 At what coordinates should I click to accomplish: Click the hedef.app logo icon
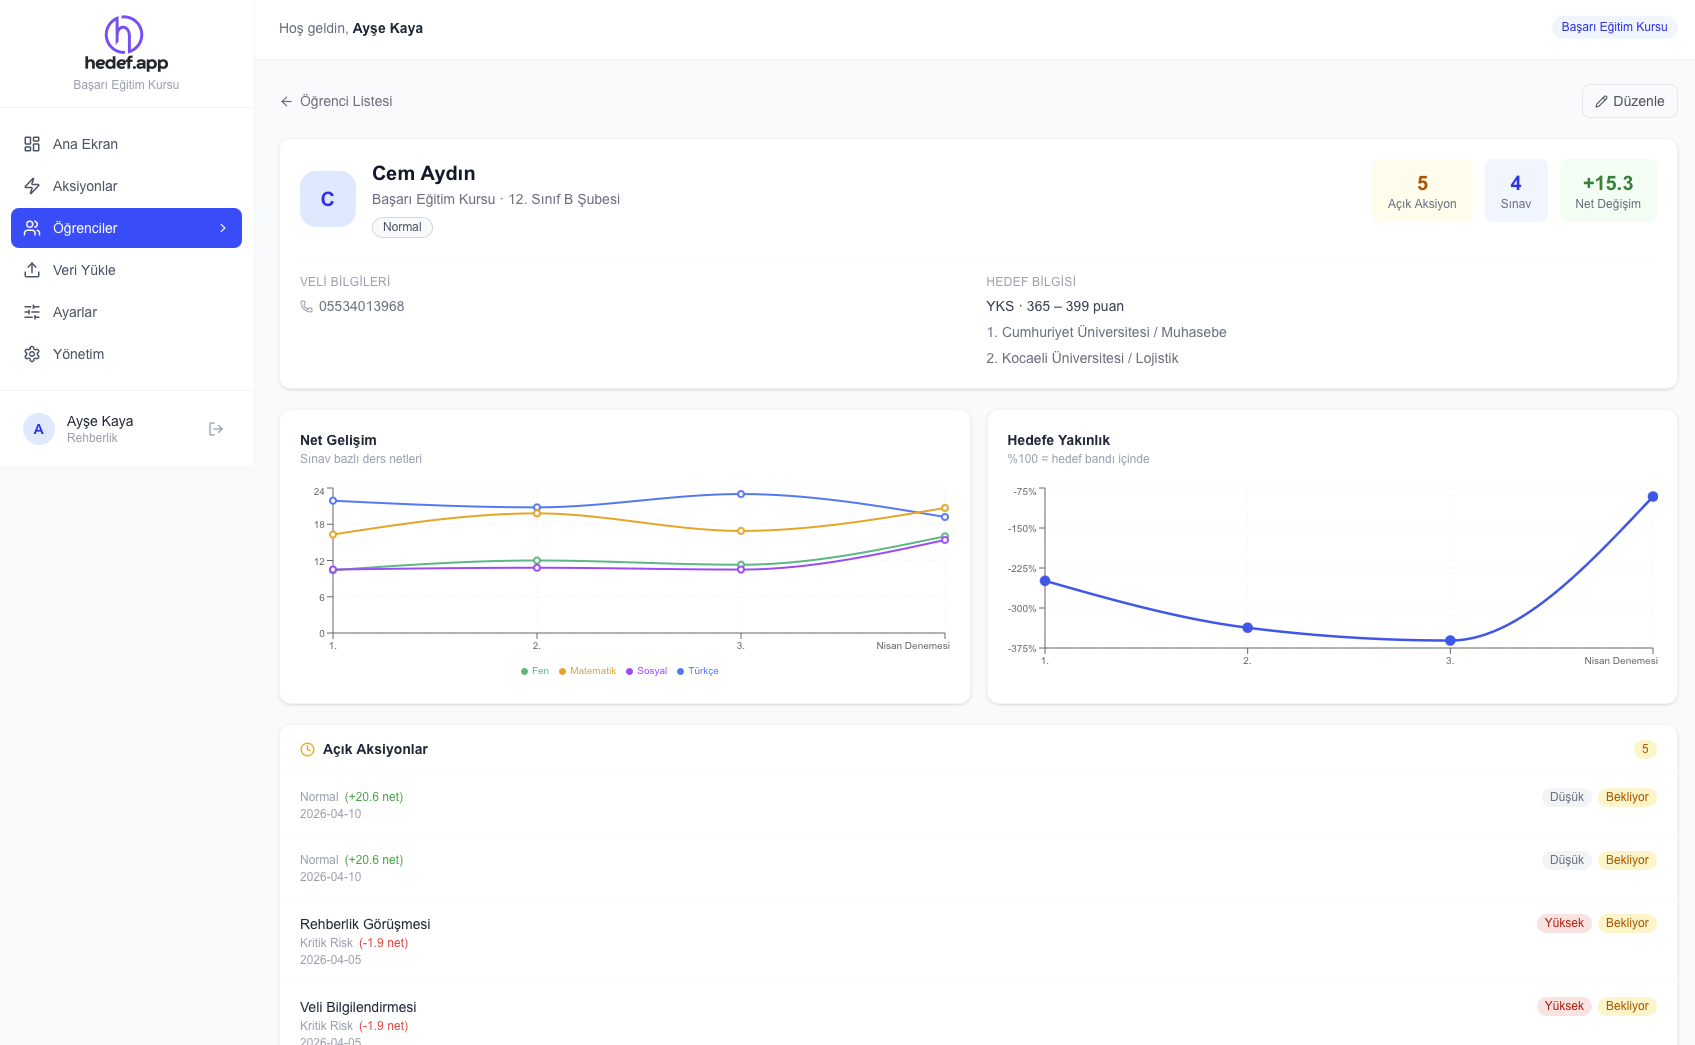[x=124, y=35]
